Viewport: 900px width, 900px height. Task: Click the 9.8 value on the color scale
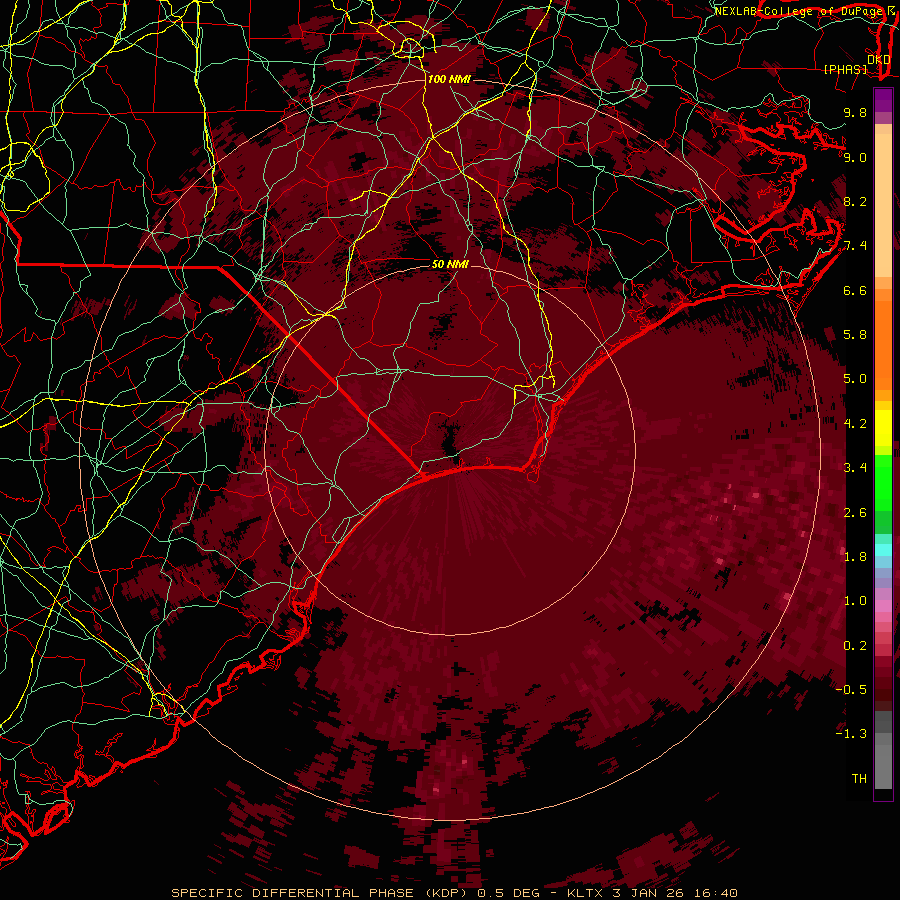point(855,112)
